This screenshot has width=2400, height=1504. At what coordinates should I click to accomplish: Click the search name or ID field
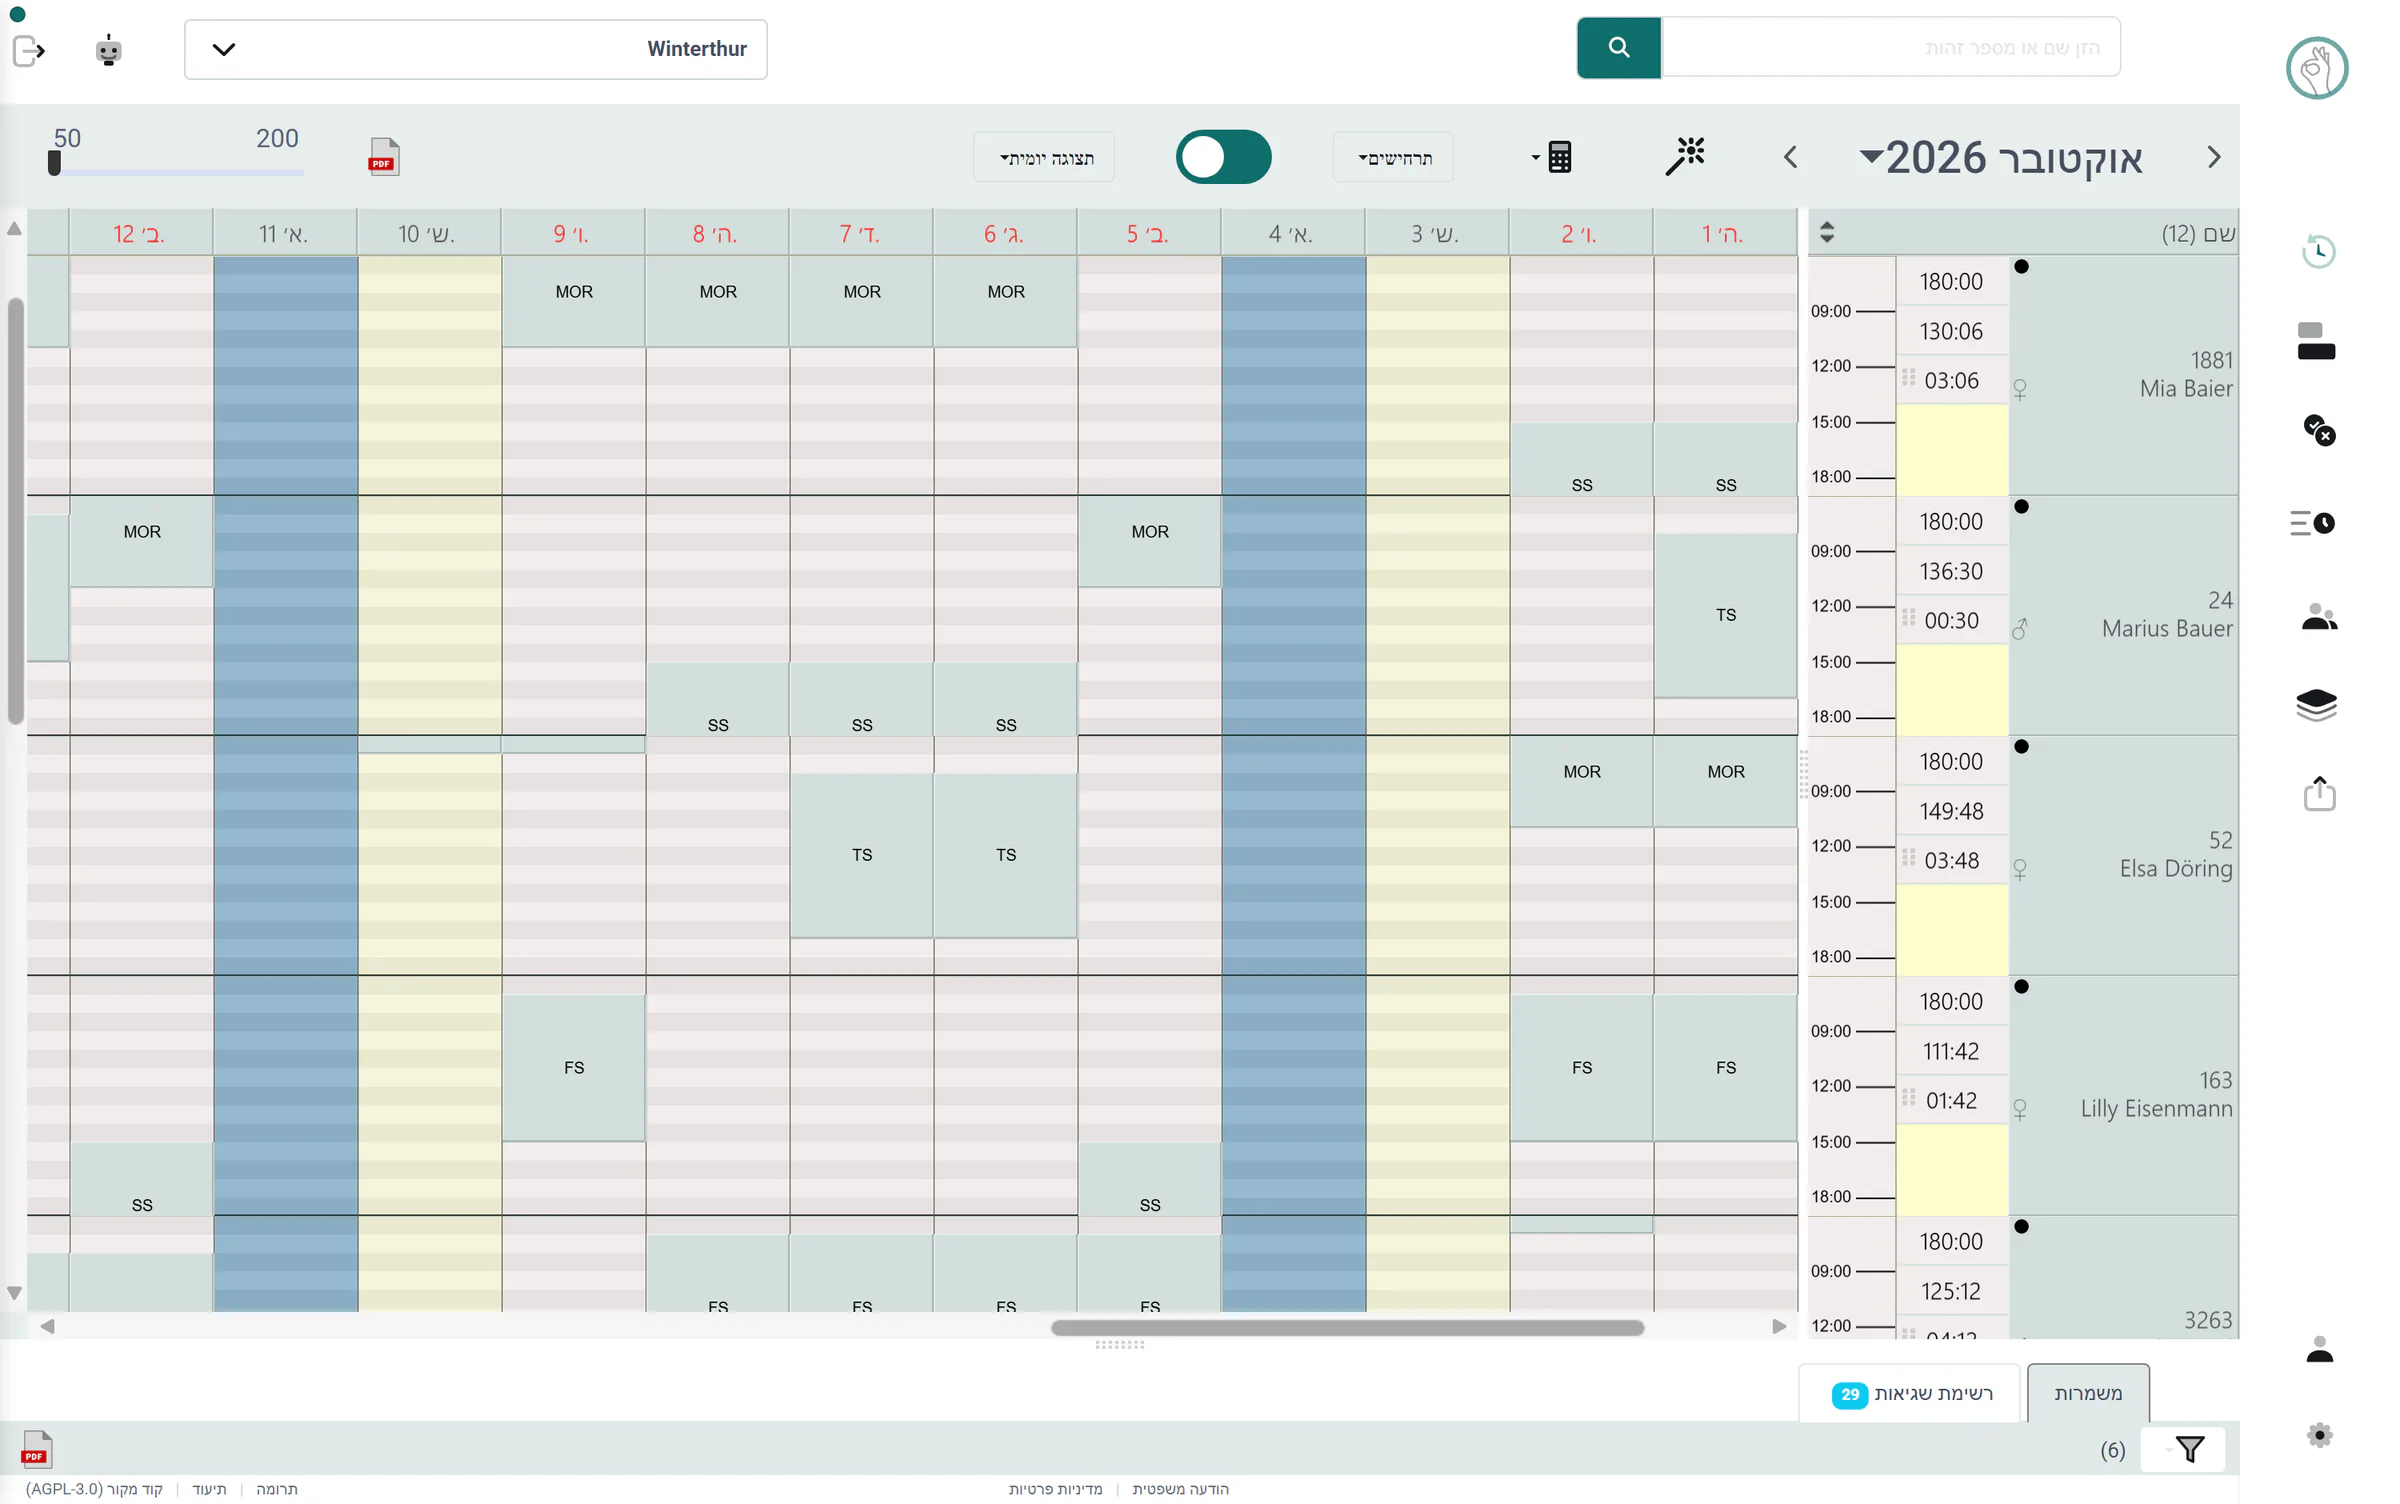click(x=1890, y=47)
